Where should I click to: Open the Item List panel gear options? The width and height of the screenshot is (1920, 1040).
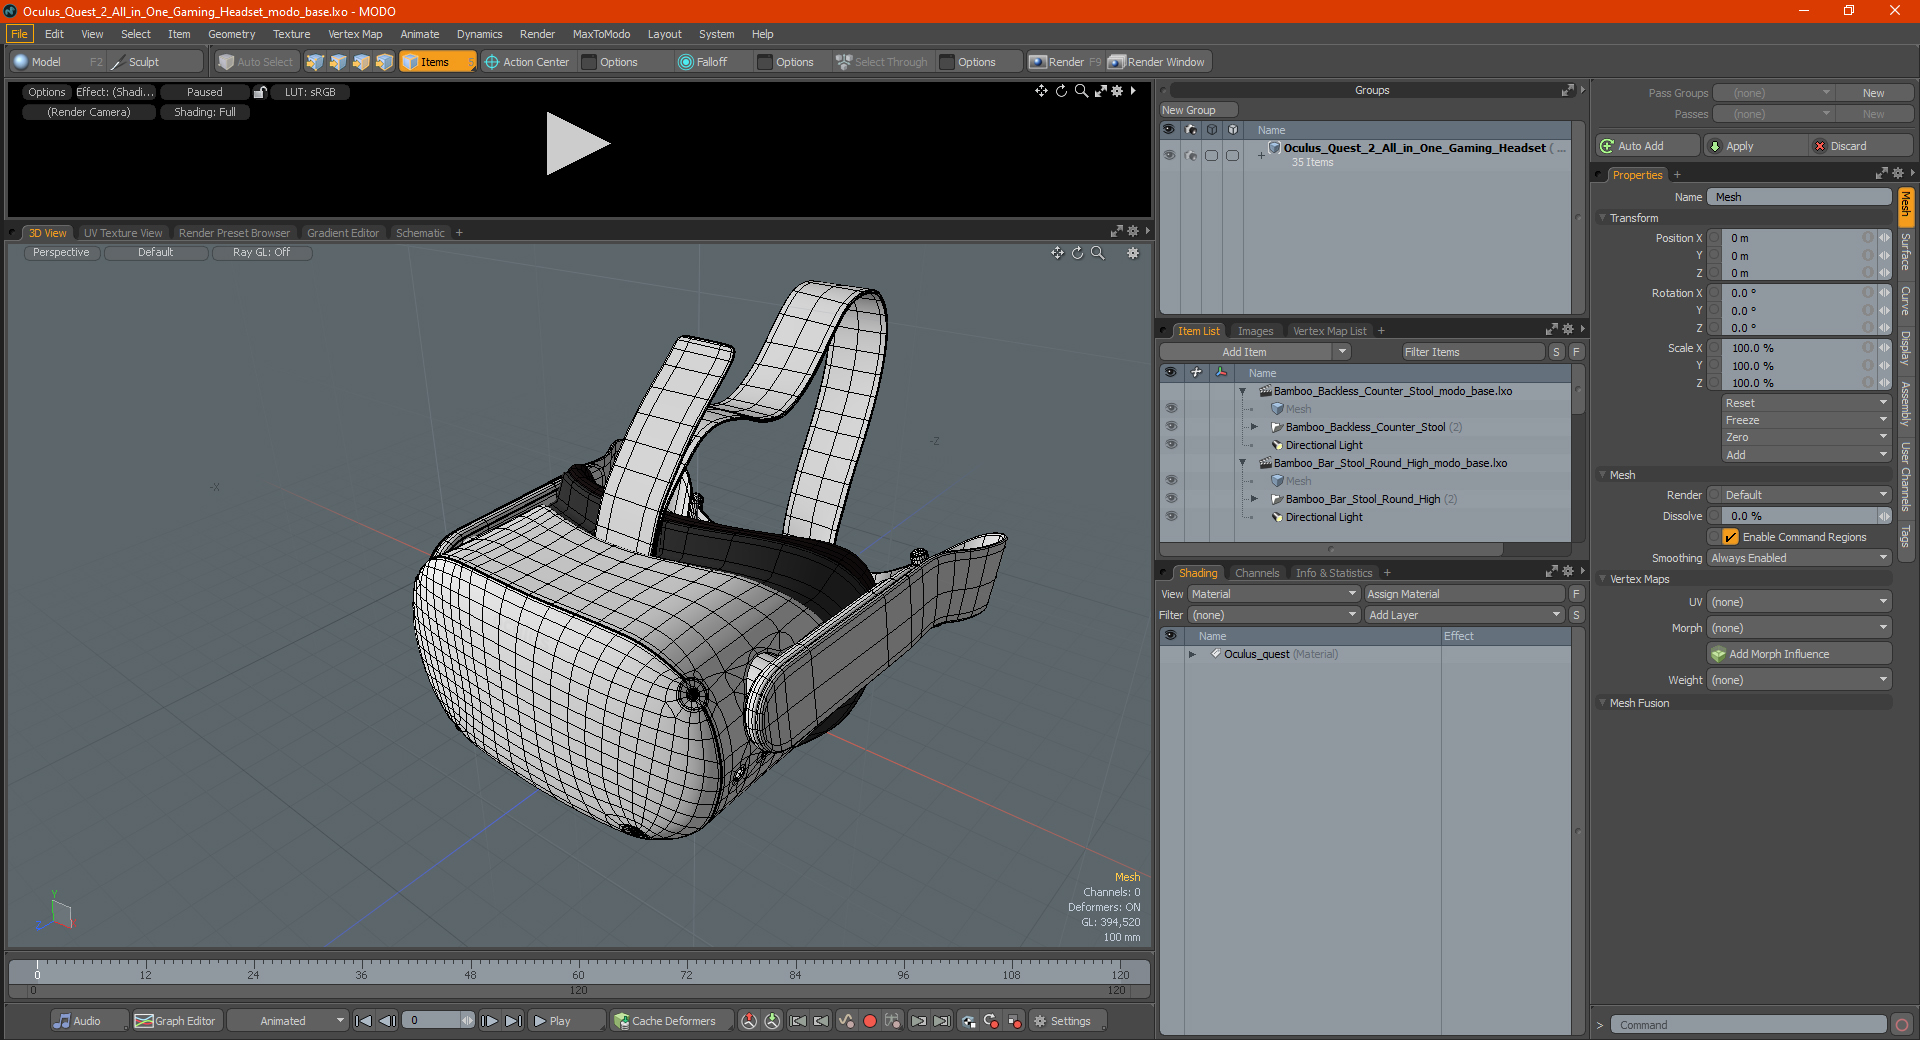pos(1568,329)
